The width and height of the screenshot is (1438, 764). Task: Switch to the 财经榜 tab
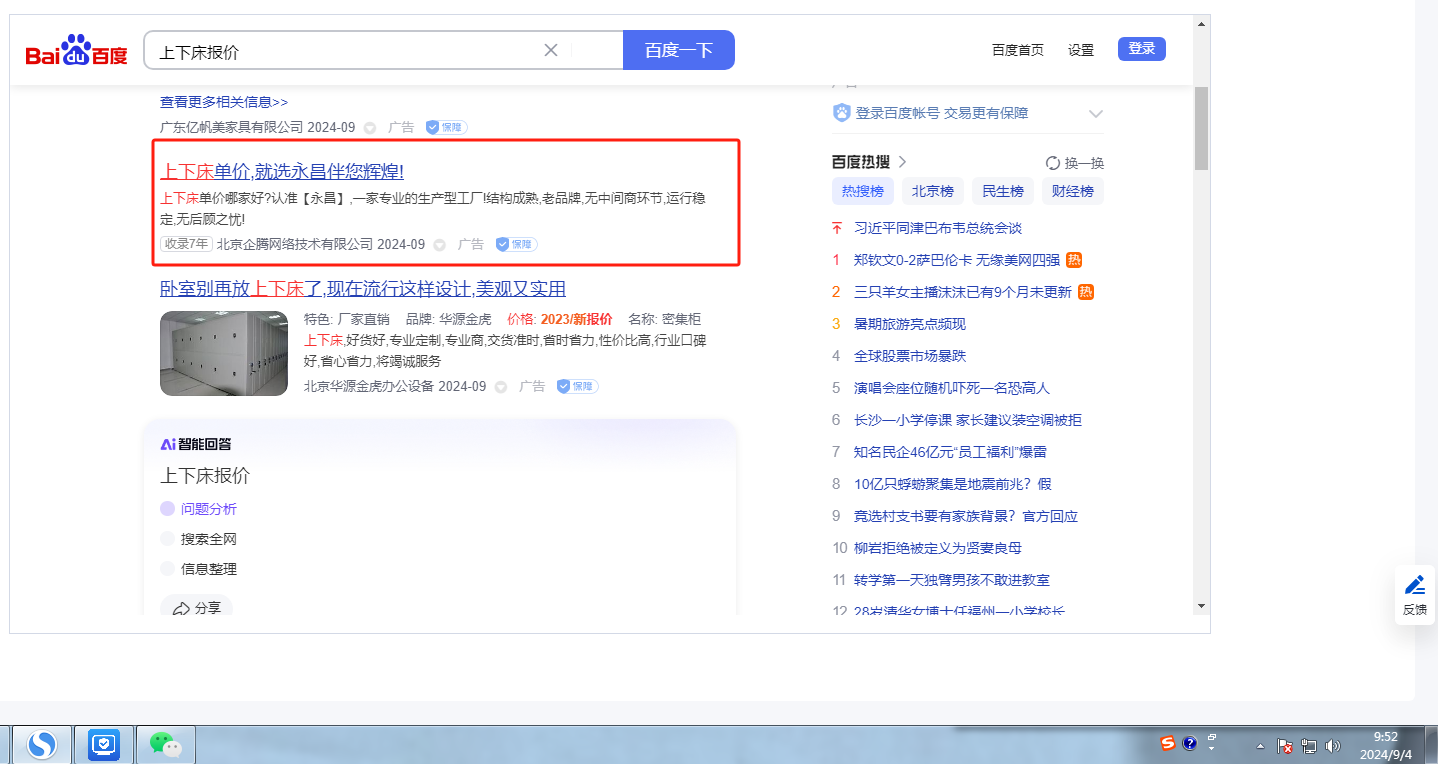coord(1072,191)
